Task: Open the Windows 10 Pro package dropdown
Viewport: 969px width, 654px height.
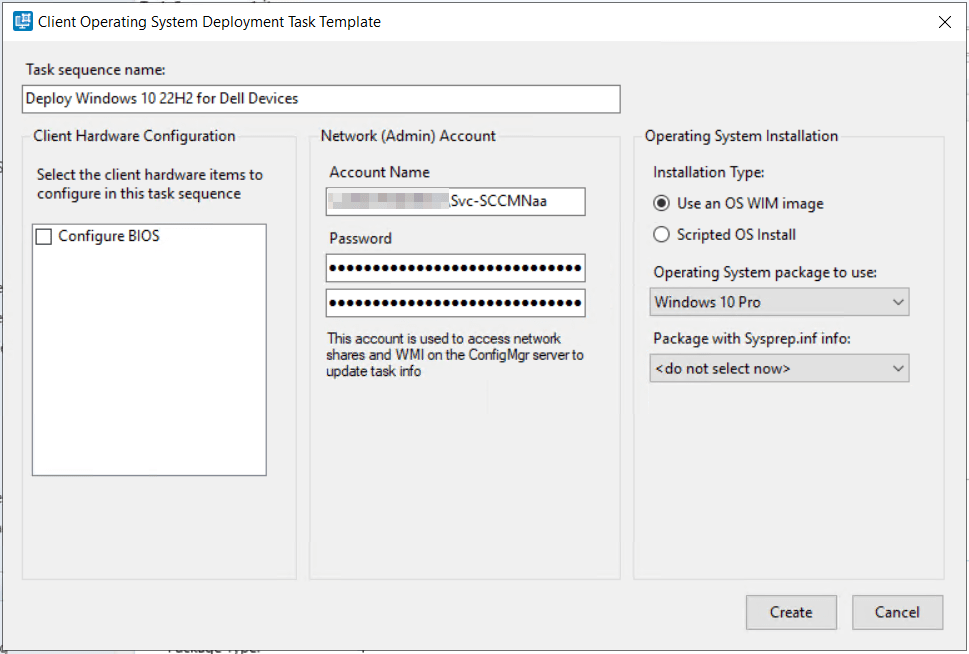Action: (780, 302)
